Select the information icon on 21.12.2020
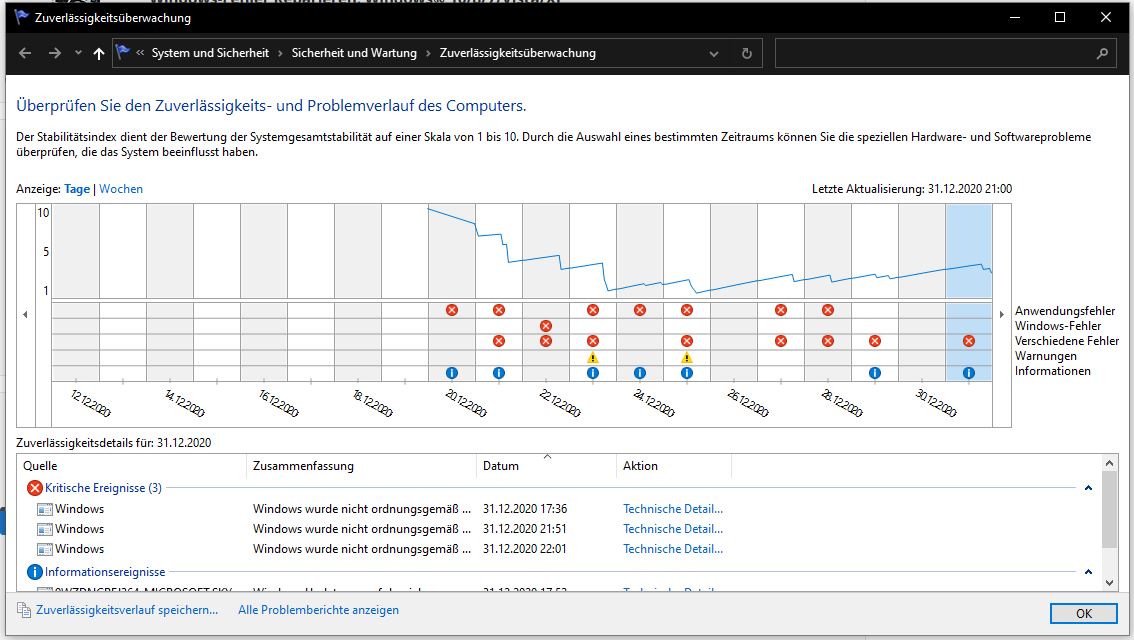Image resolution: width=1134 pixels, height=640 pixels. (x=499, y=373)
